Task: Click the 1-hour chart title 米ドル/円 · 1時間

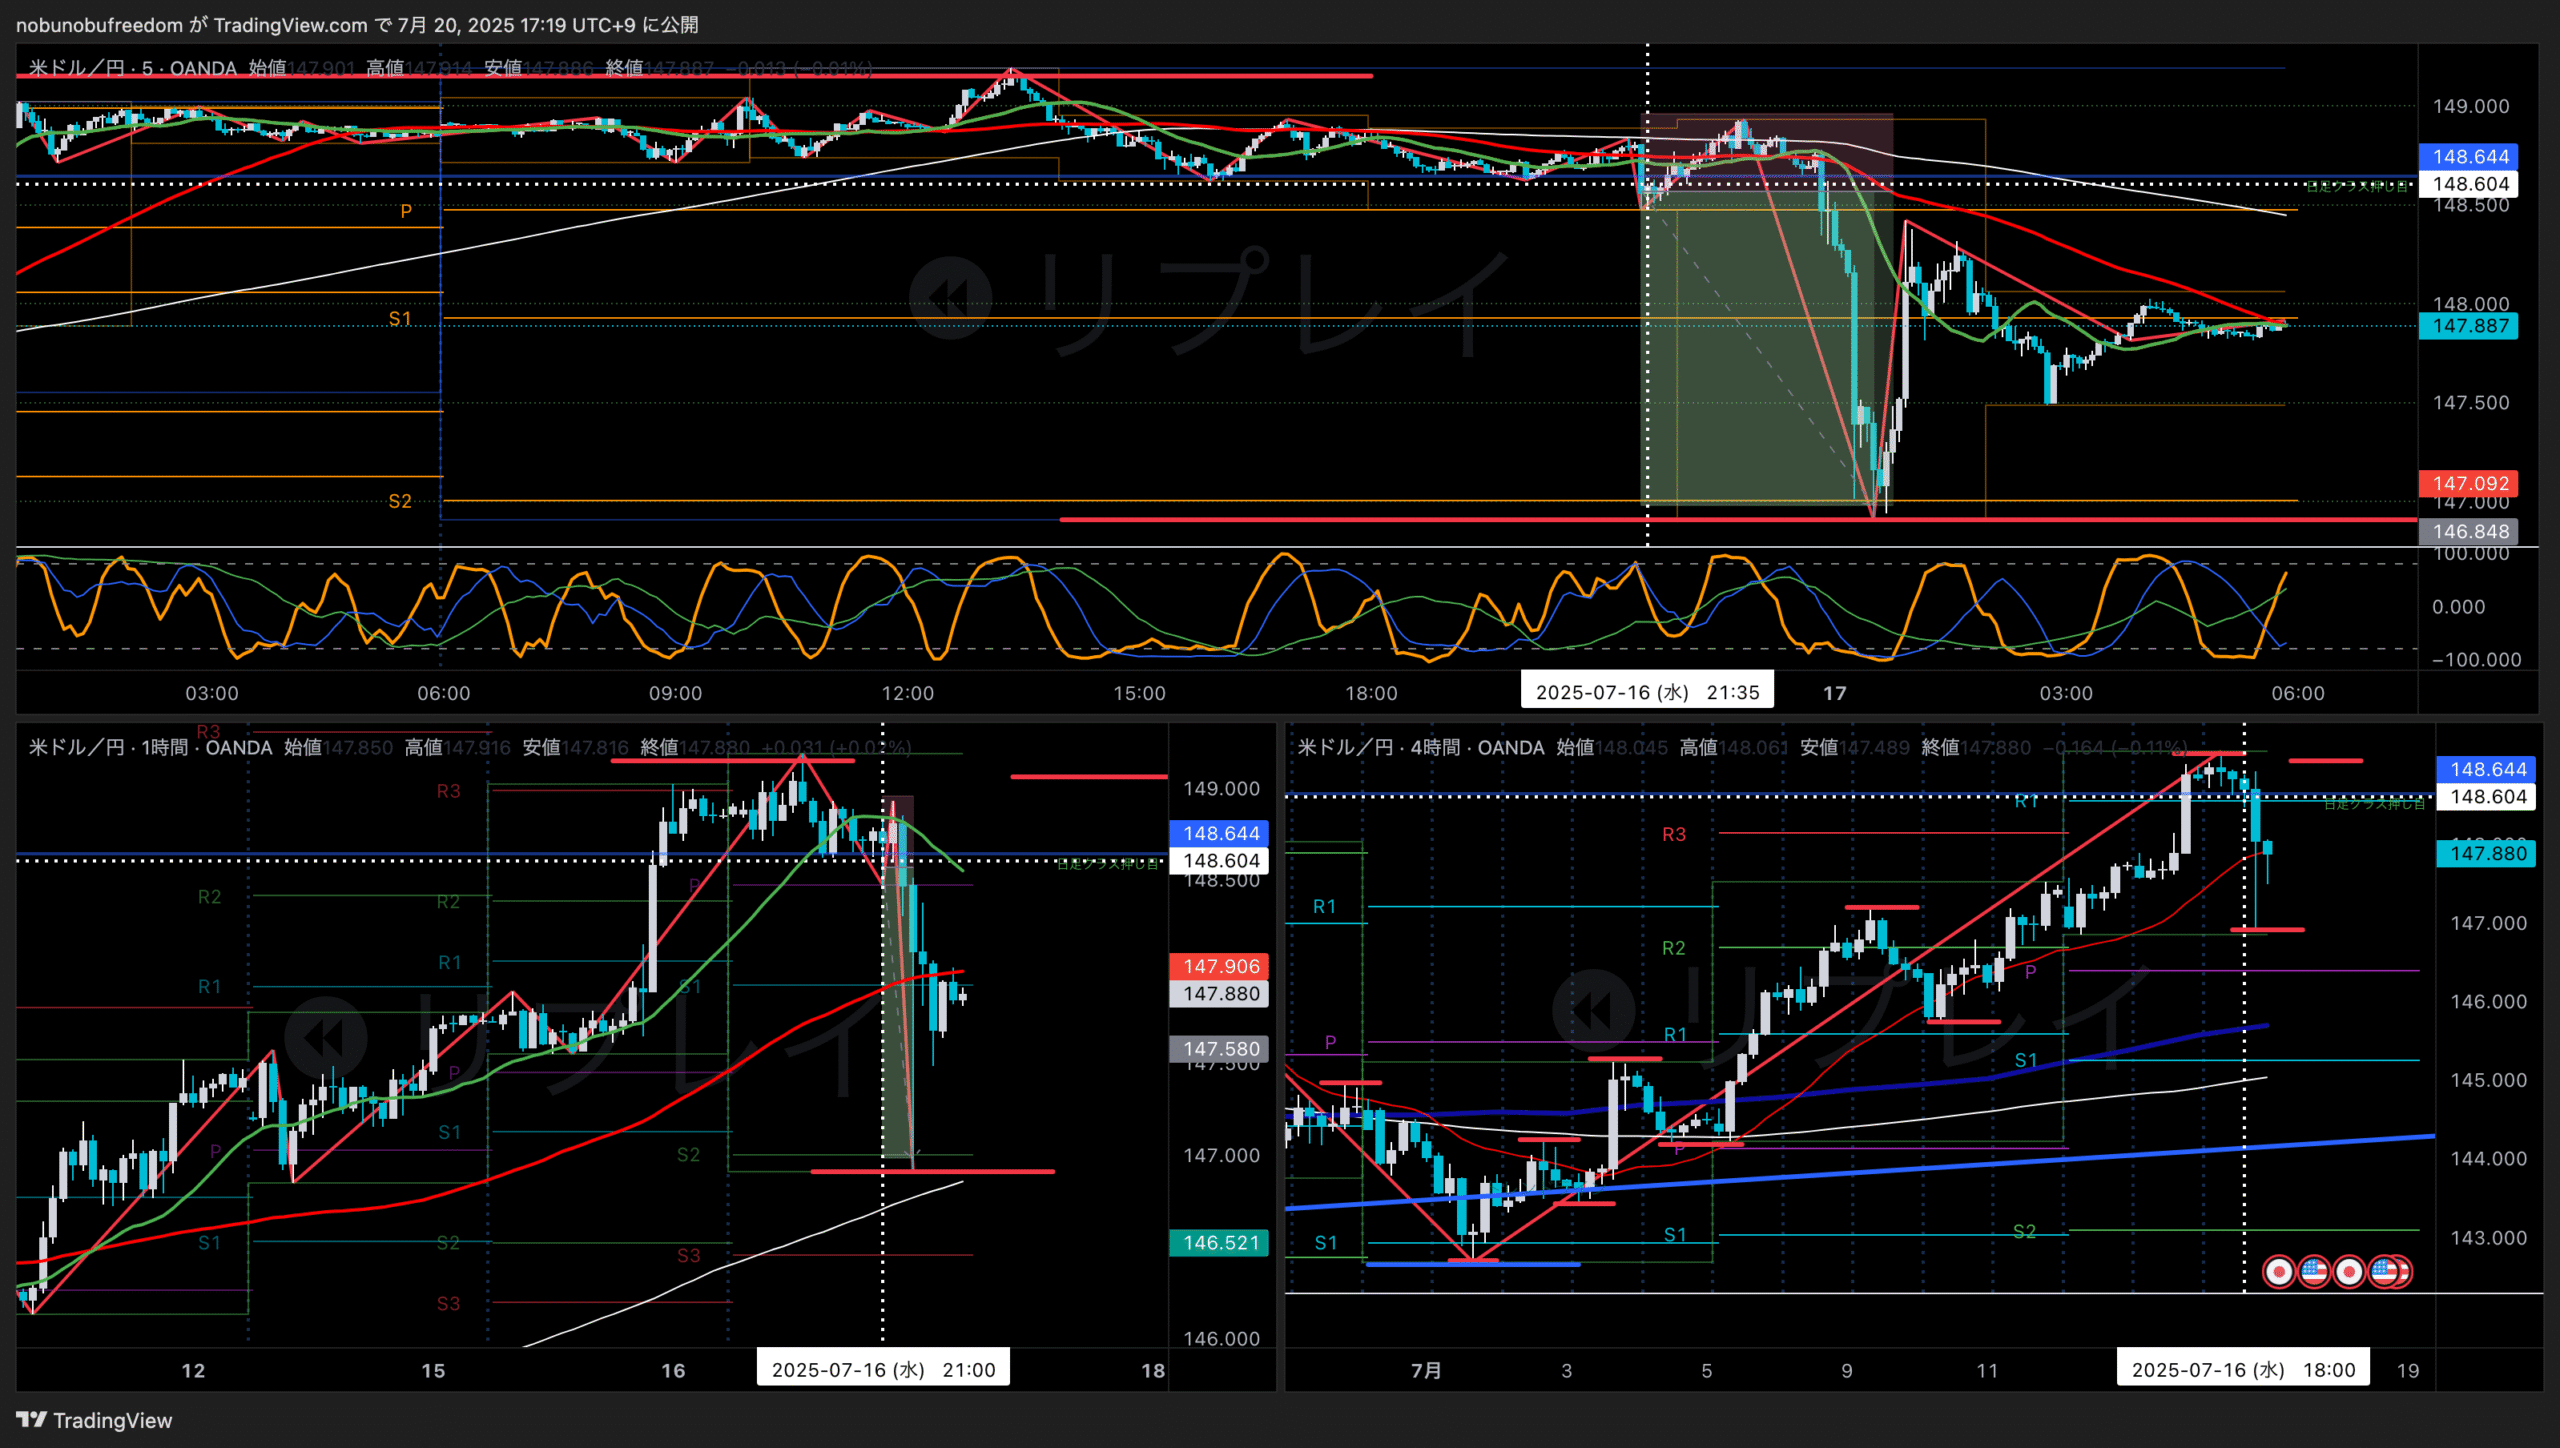Action: [150, 747]
